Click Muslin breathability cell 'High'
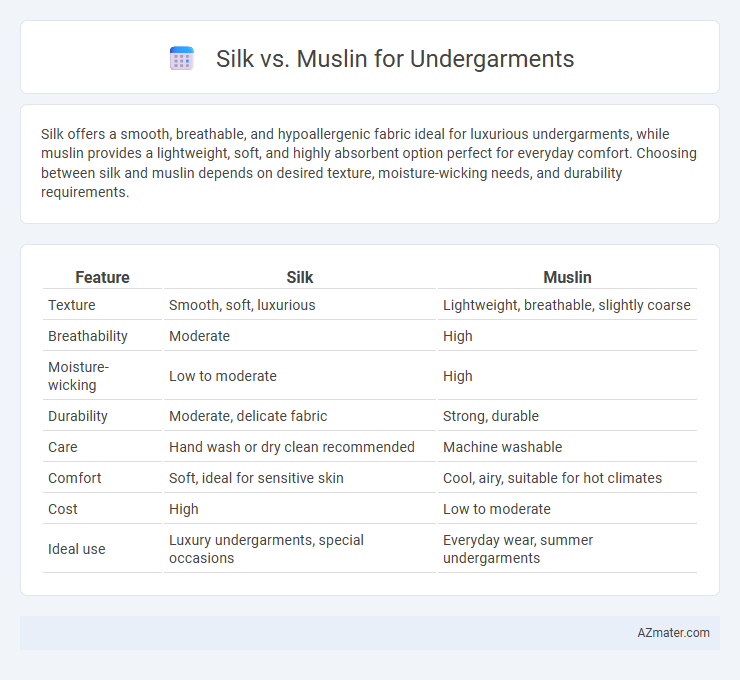 pos(458,336)
